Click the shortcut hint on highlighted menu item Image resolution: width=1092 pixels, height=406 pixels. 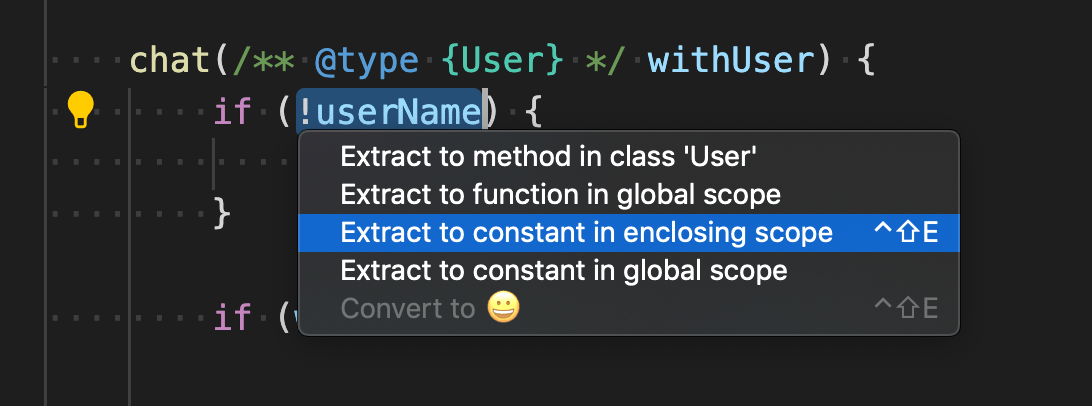point(905,233)
